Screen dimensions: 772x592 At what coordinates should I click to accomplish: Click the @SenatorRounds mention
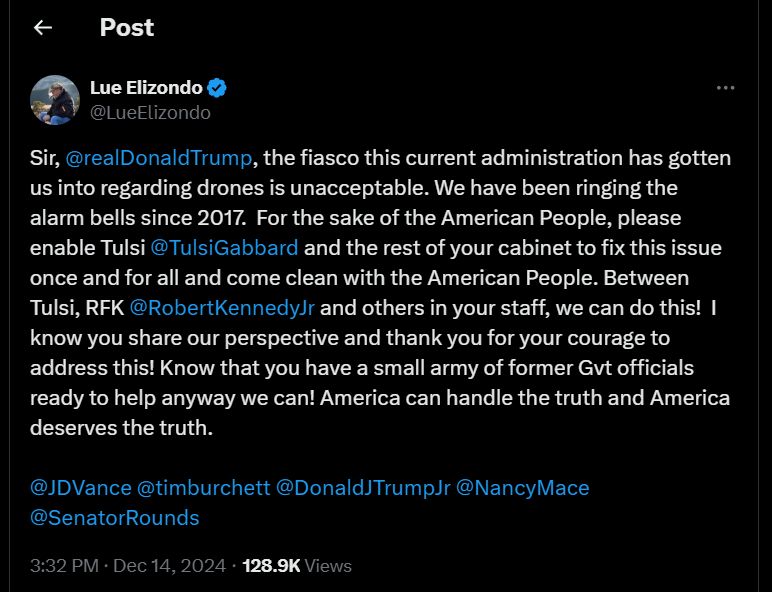[115, 518]
